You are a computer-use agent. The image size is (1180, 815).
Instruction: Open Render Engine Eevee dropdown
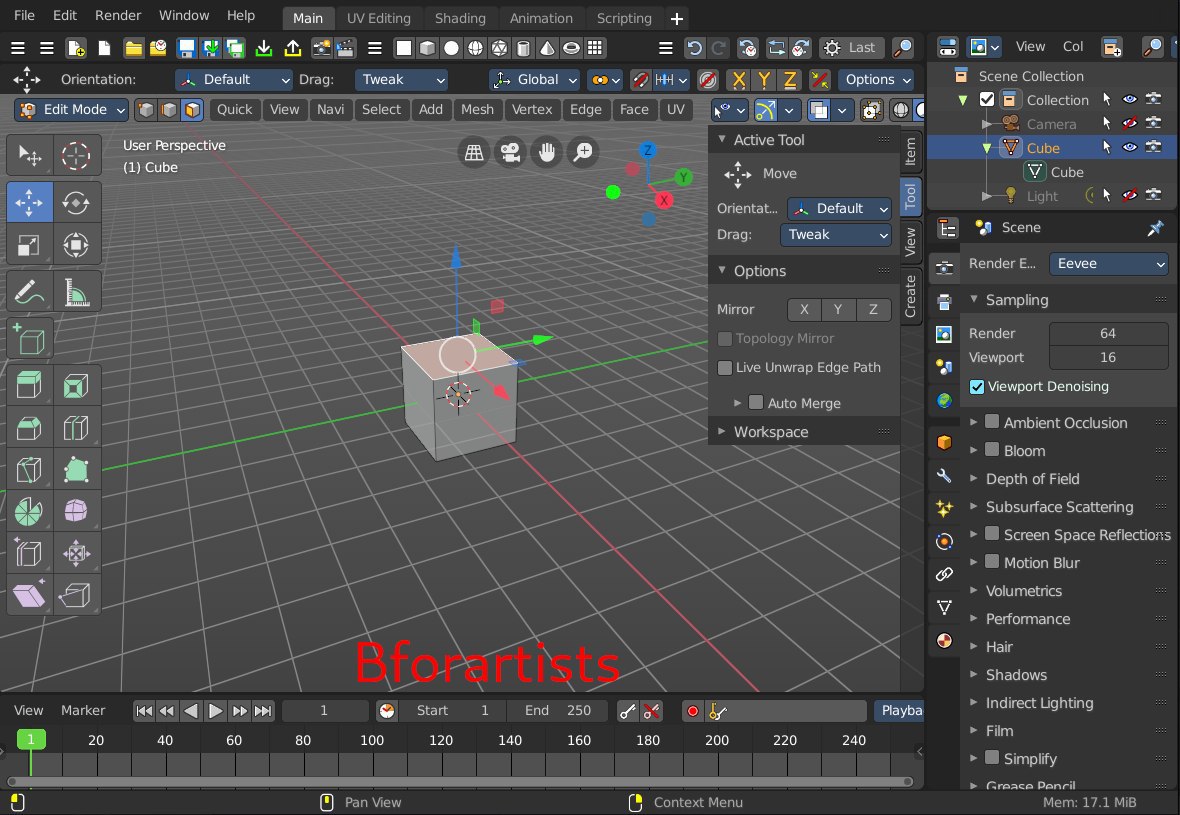pyautogui.click(x=1108, y=263)
